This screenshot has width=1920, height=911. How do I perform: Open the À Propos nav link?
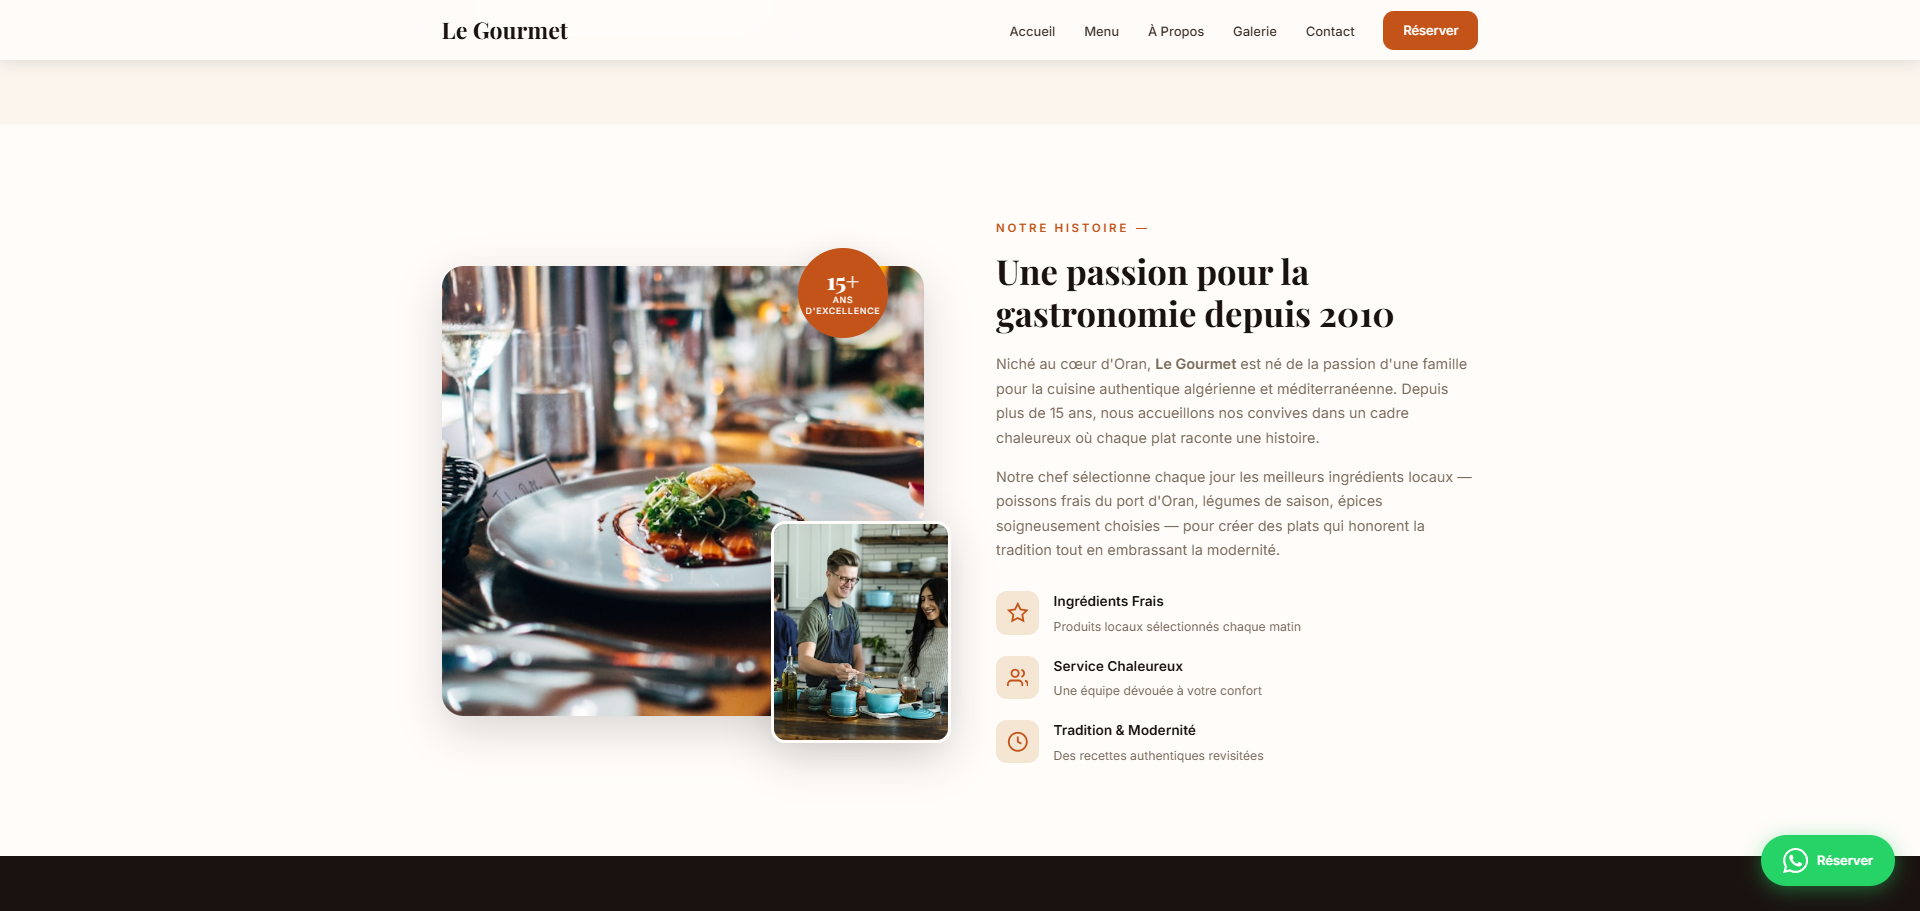tap(1176, 31)
